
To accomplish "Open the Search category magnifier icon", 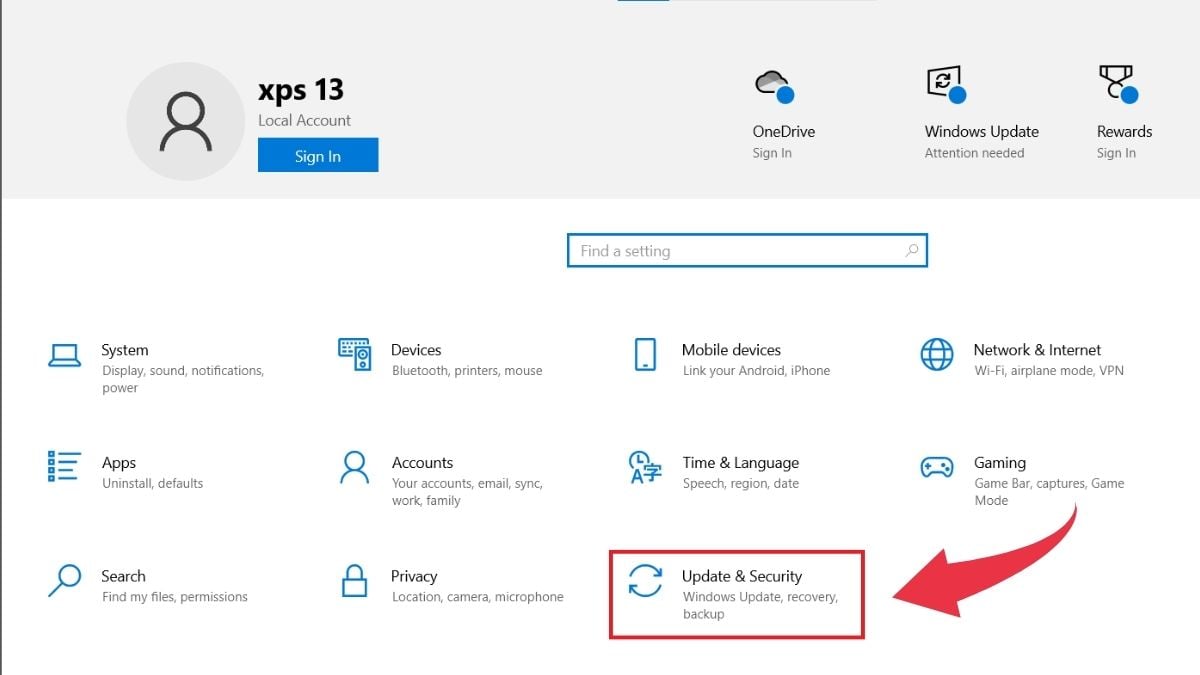I will click(x=64, y=581).
